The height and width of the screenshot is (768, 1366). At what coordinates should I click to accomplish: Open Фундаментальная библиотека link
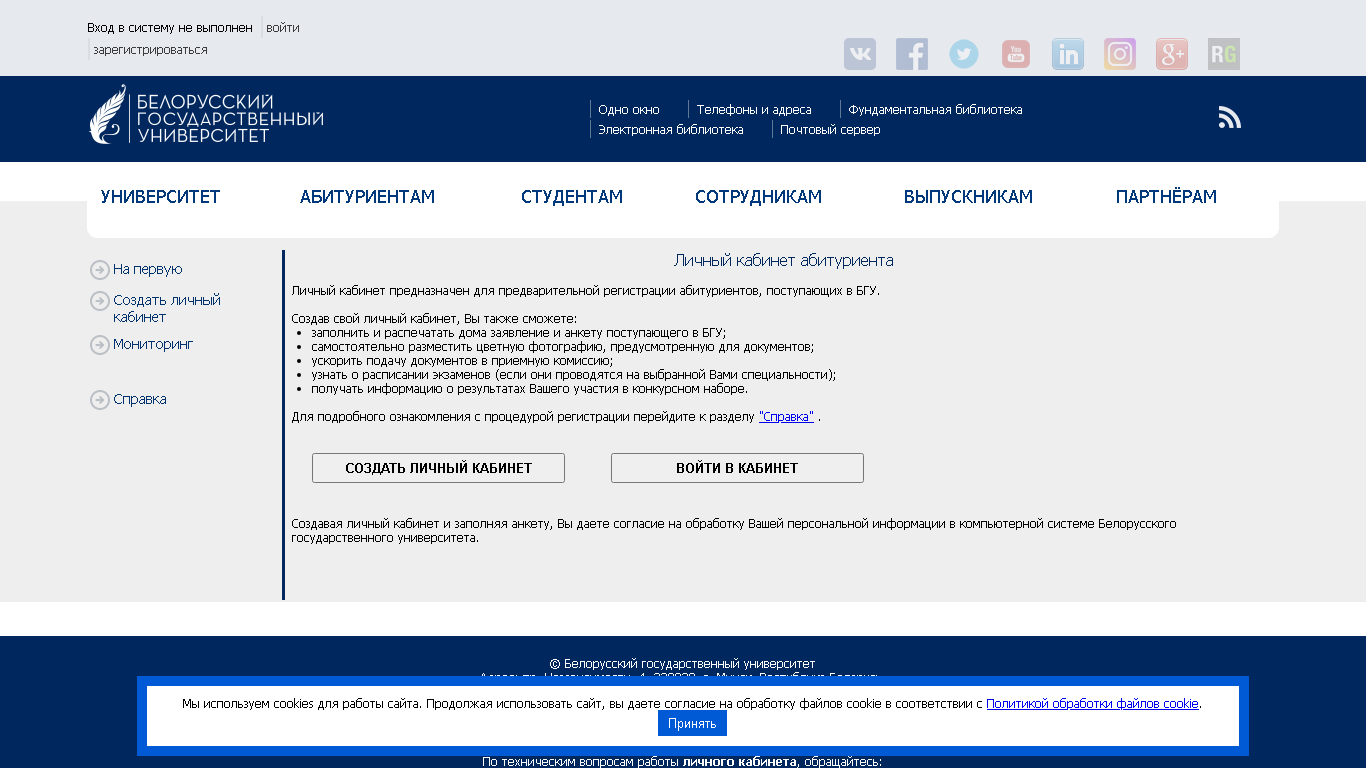point(935,110)
